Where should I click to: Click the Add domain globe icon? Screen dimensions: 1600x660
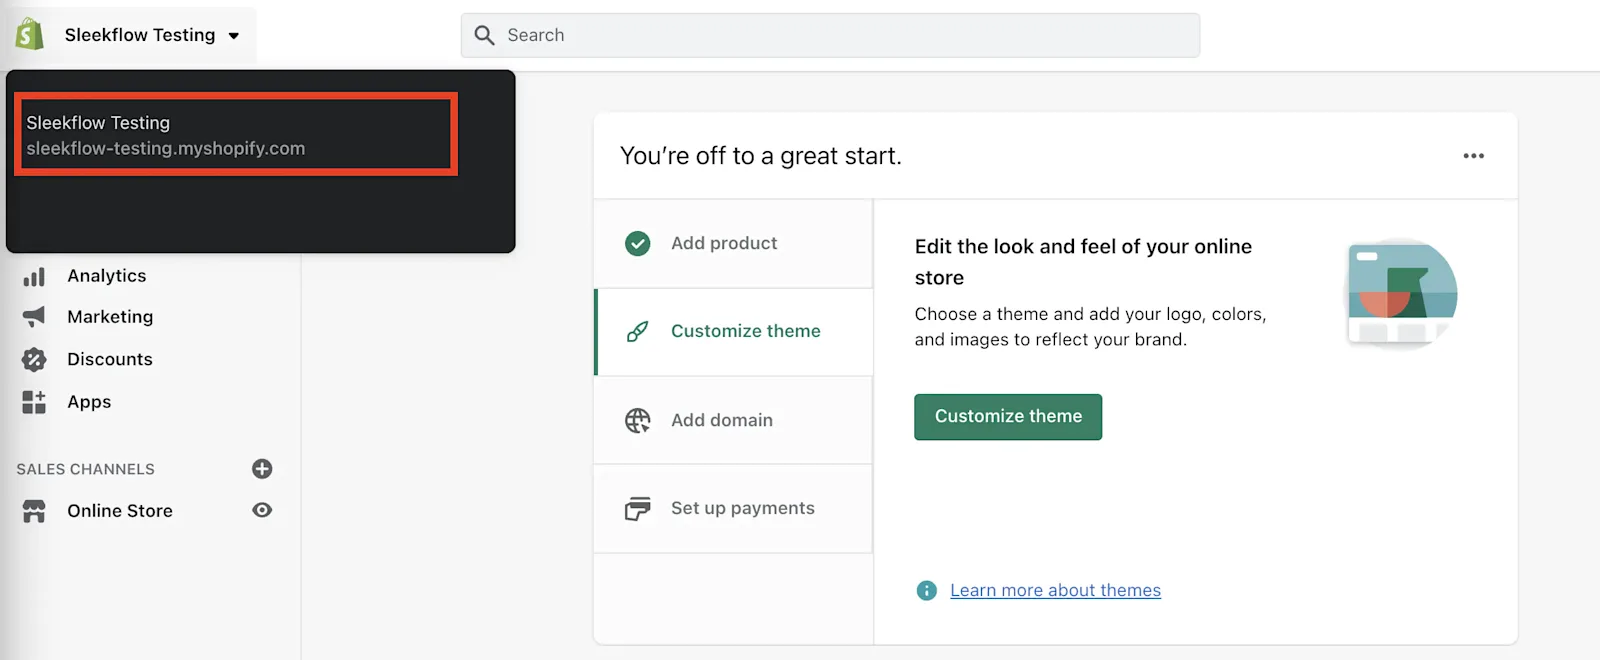pyautogui.click(x=637, y=420)
